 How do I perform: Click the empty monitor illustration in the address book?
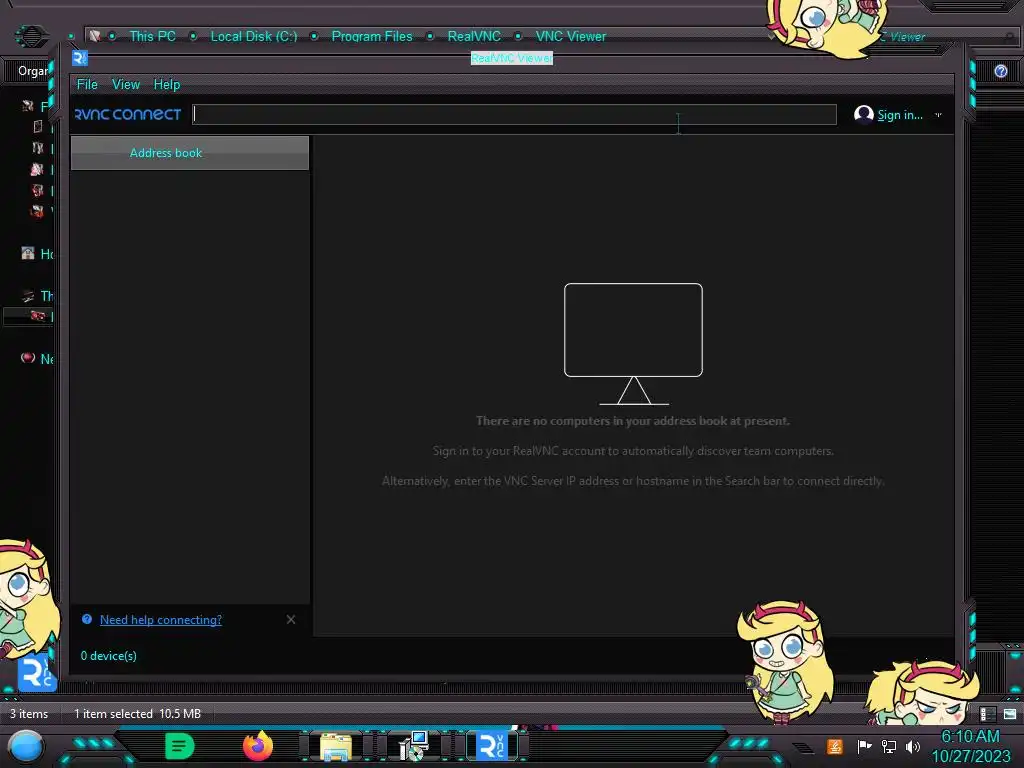(633, 344)
